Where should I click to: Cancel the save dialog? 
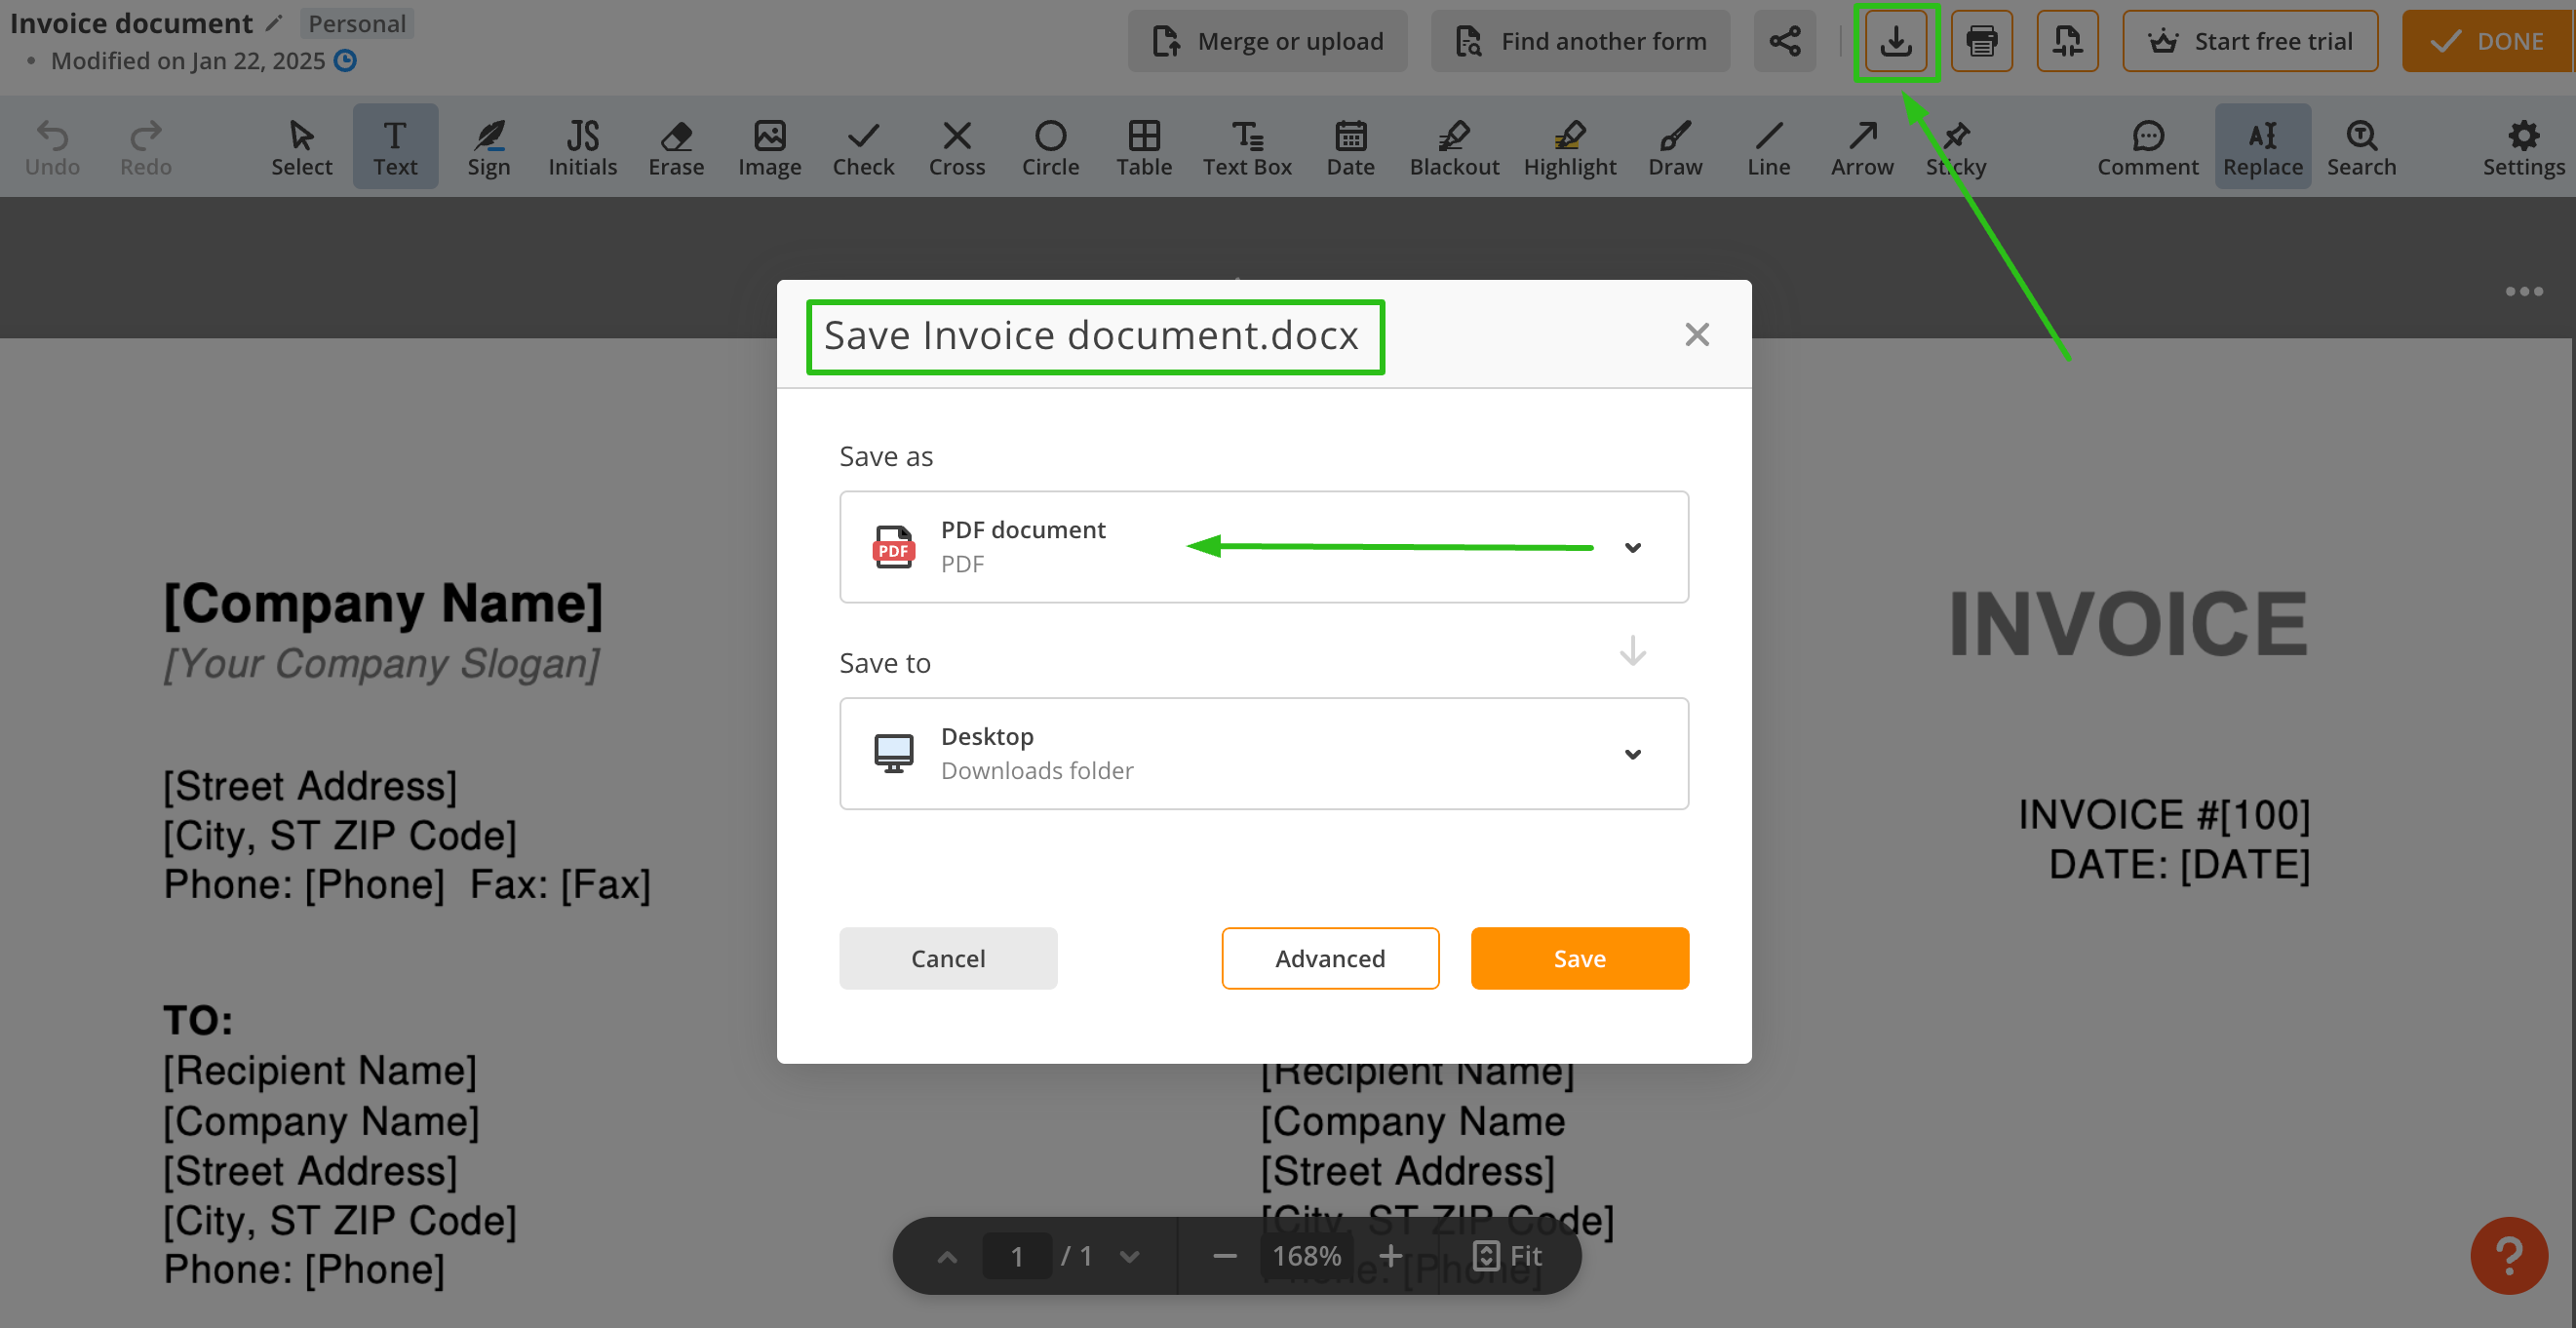coord(947,958)
